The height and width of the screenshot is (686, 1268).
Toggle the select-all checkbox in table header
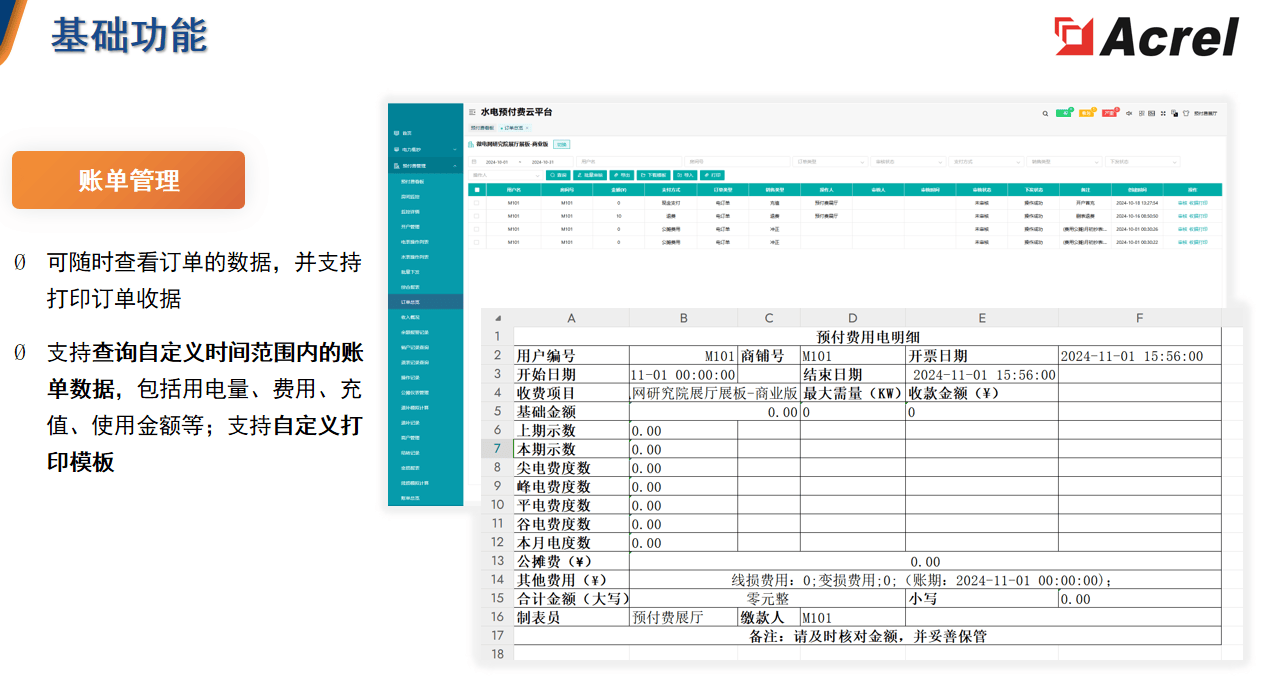coord(477,189)
